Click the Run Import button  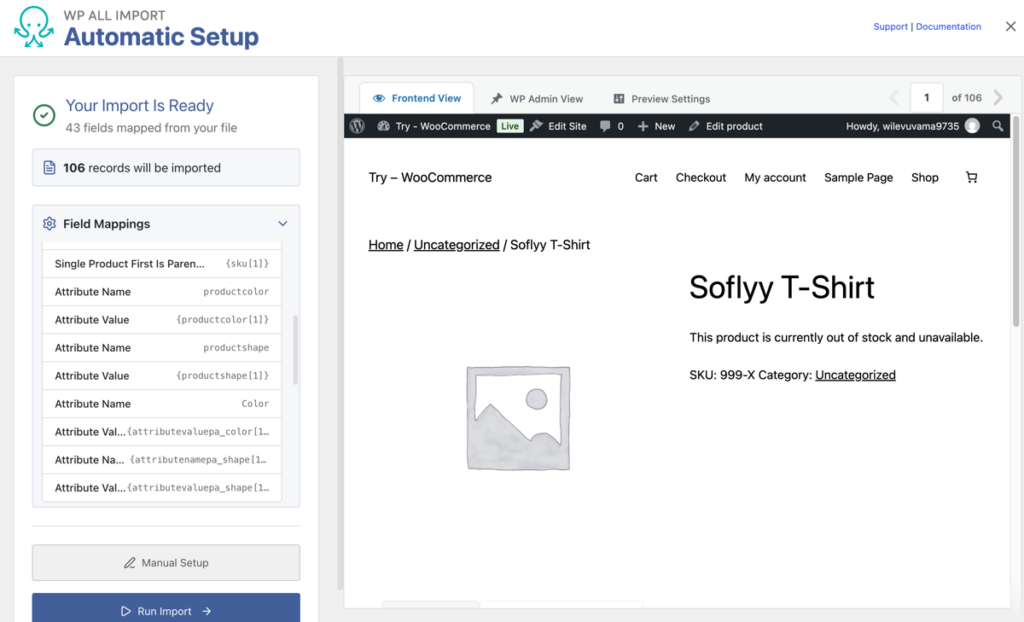[x=166, y=610]
